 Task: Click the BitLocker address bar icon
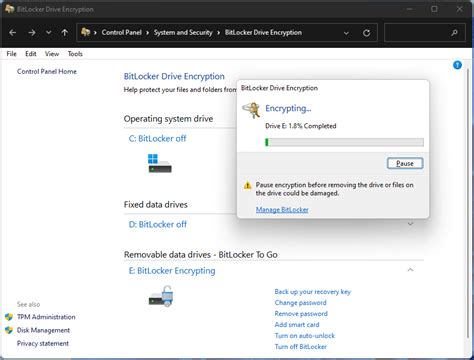click(x=86, y=32)
